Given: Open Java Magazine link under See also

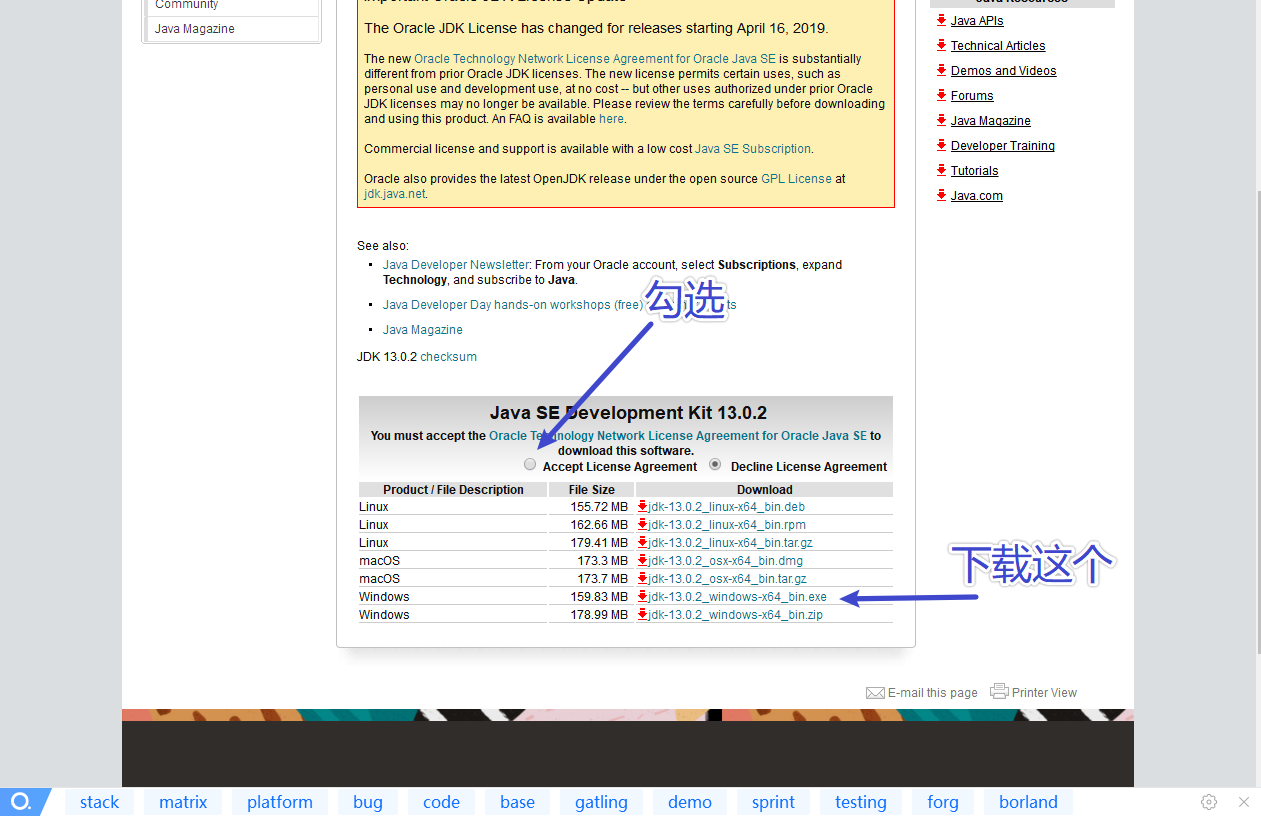Looking at the screenshot, I should tap(423, 330).
